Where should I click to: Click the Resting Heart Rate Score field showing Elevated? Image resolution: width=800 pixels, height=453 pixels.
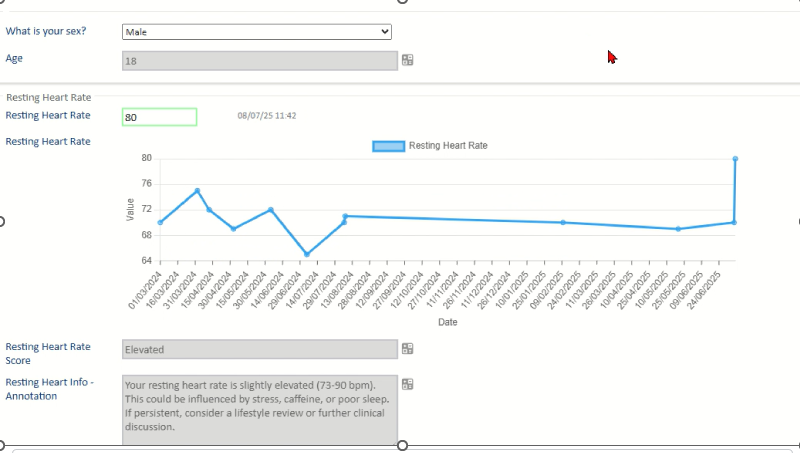259,349
